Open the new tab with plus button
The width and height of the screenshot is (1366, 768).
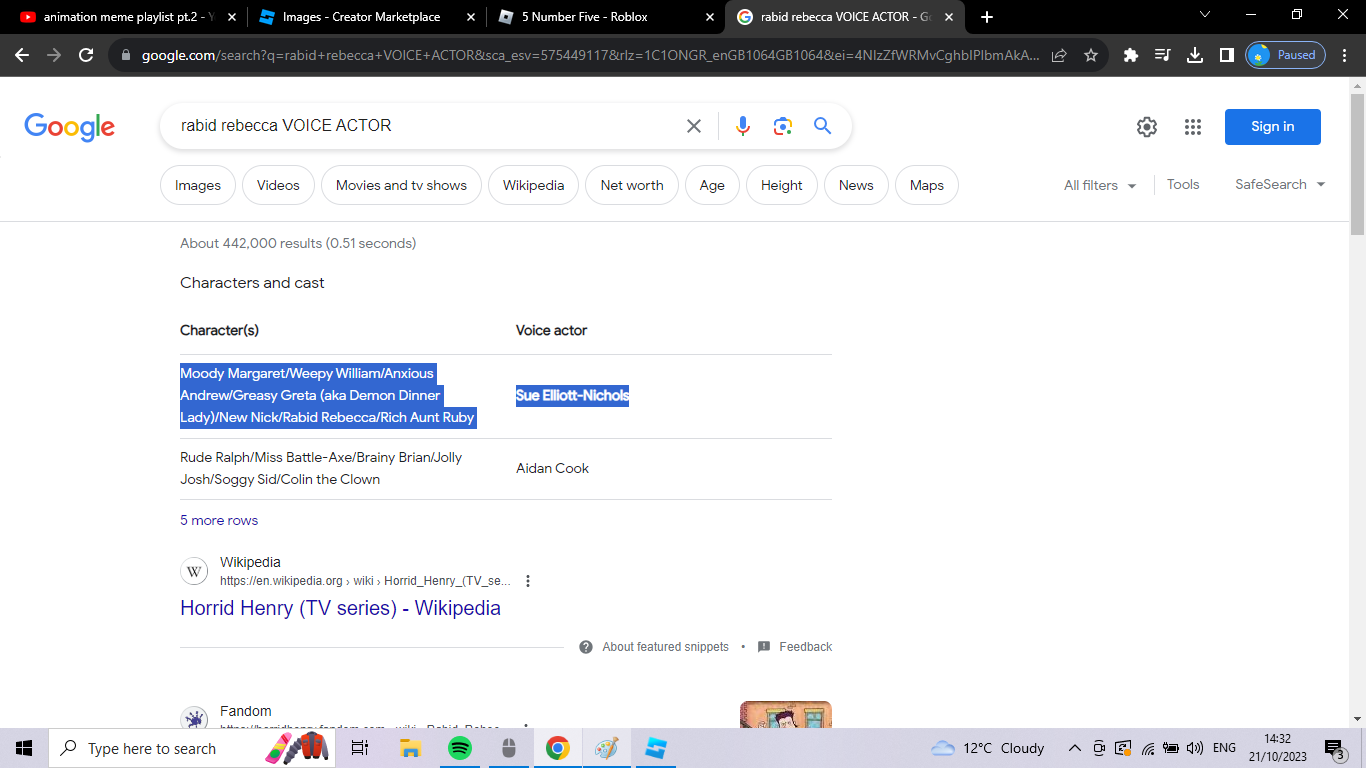click(x=987, y=17)
